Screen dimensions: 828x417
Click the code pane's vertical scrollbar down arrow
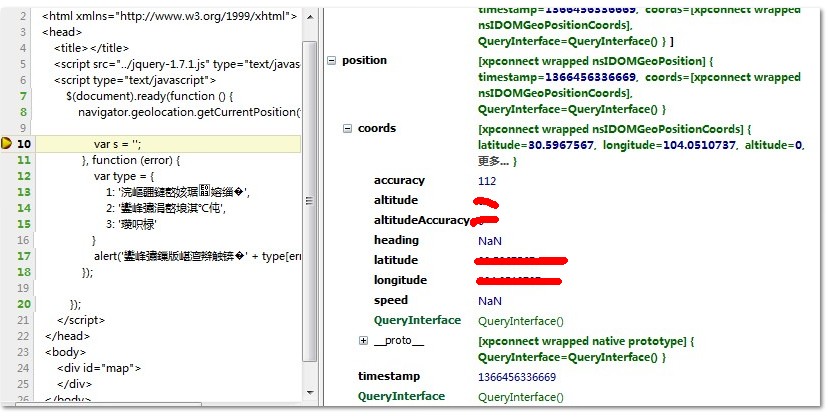(310, 392)
